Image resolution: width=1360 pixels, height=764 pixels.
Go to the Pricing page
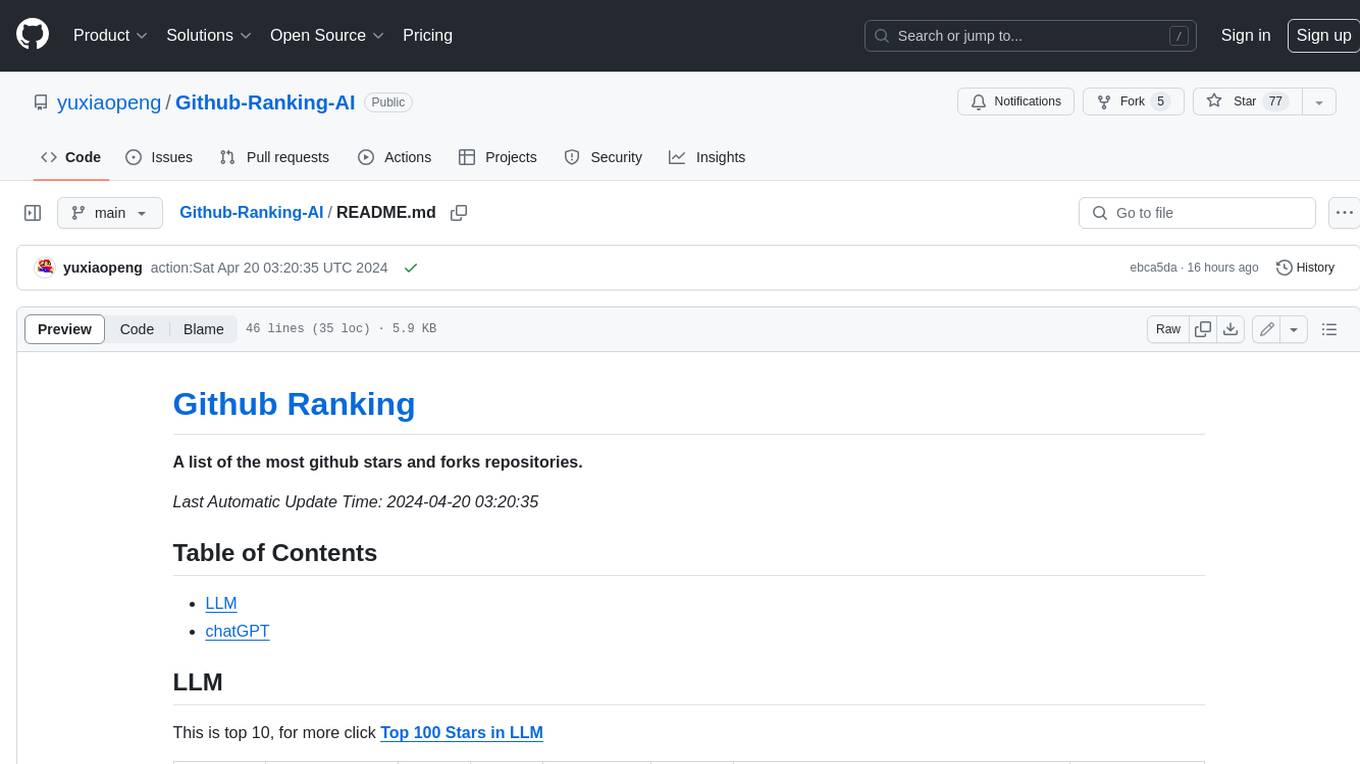coord(427,35)
